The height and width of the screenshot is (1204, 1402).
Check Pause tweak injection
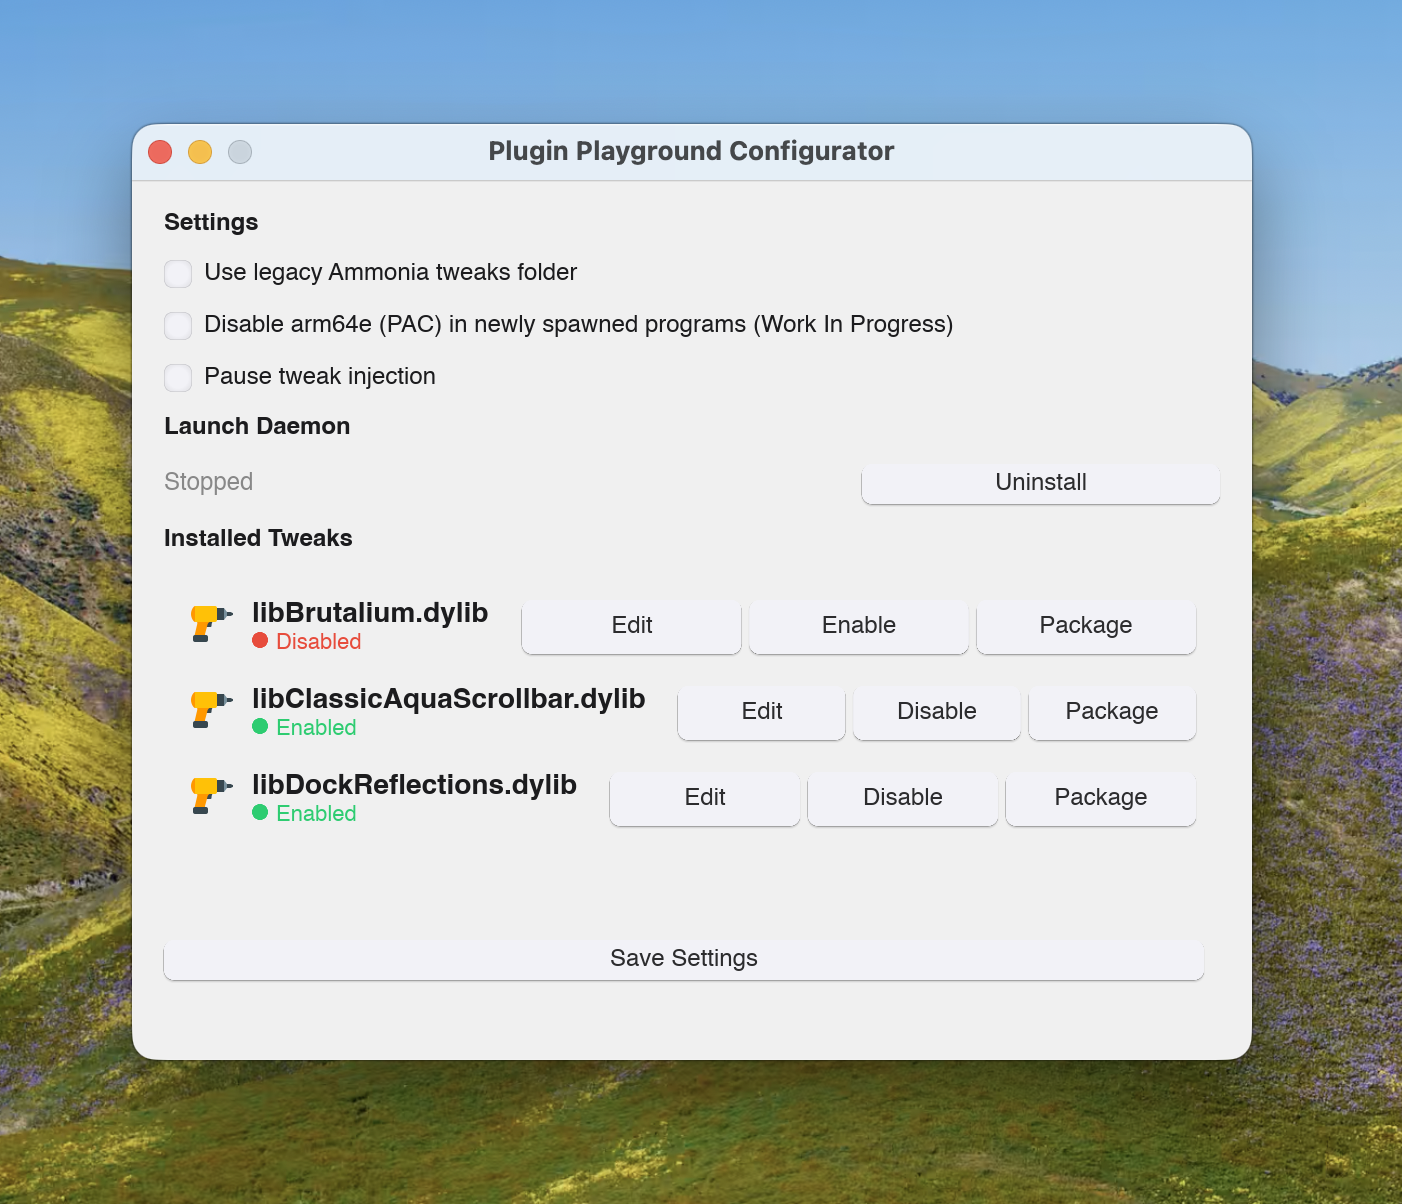[178, 377]
